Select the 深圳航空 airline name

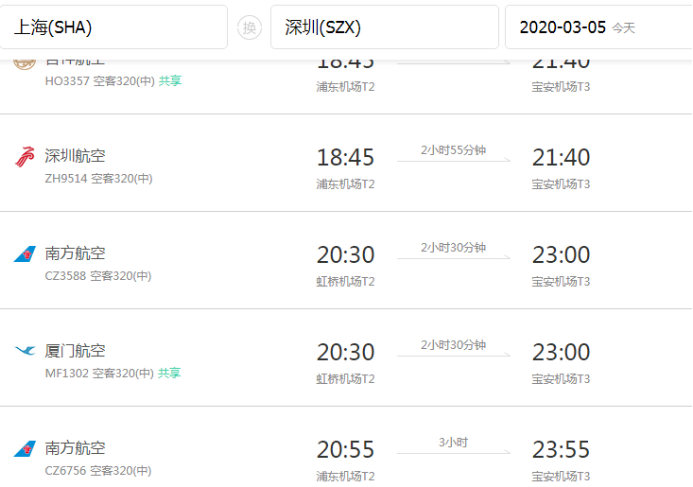75,156
